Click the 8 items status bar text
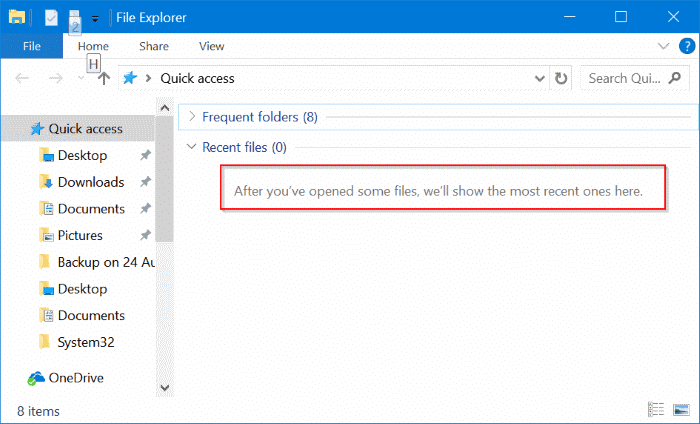Screen dimensions: 700x424 [x=38, y=411]
